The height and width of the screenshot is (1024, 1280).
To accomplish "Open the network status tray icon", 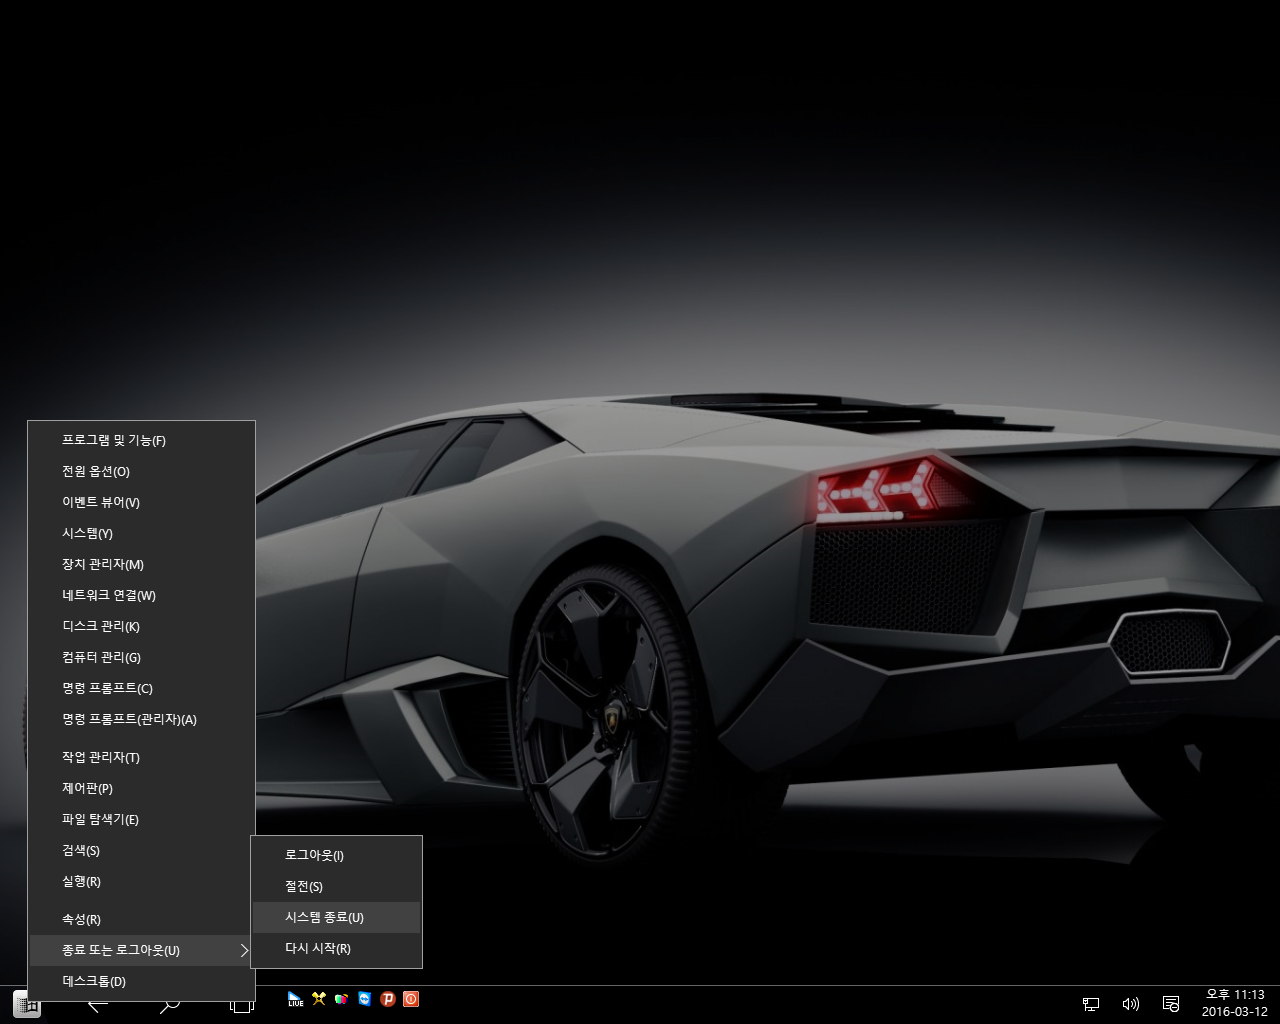I will (x=1091, y=1004).
